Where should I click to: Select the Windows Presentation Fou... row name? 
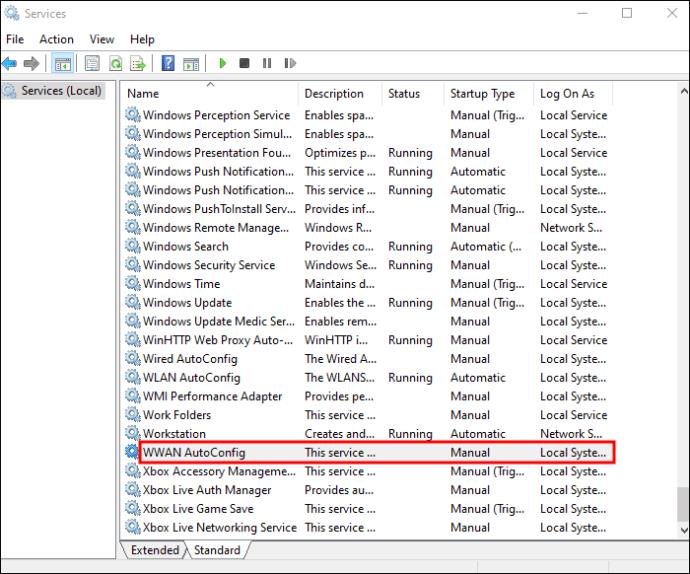coord(217,153)
